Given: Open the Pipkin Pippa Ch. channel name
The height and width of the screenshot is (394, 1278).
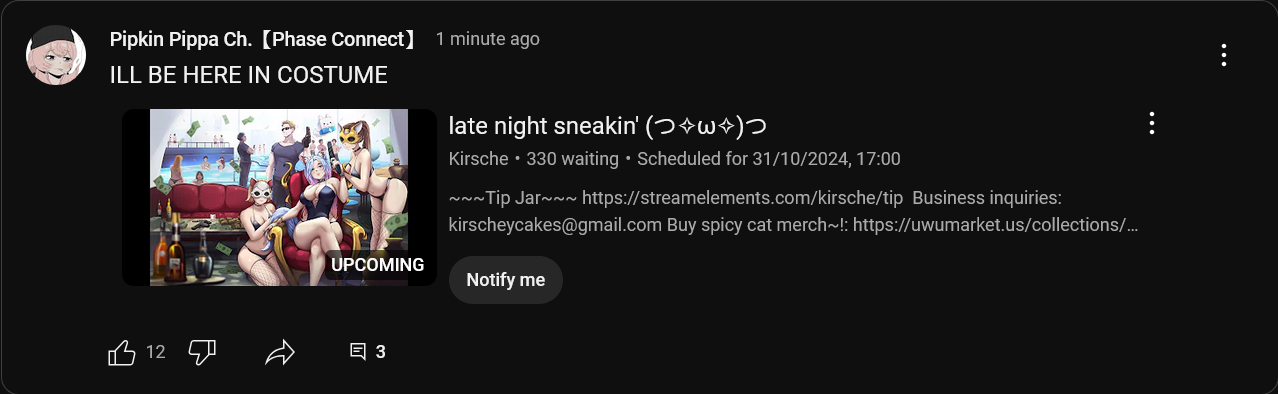Looking at the screenshot, I should pos(264,39).
